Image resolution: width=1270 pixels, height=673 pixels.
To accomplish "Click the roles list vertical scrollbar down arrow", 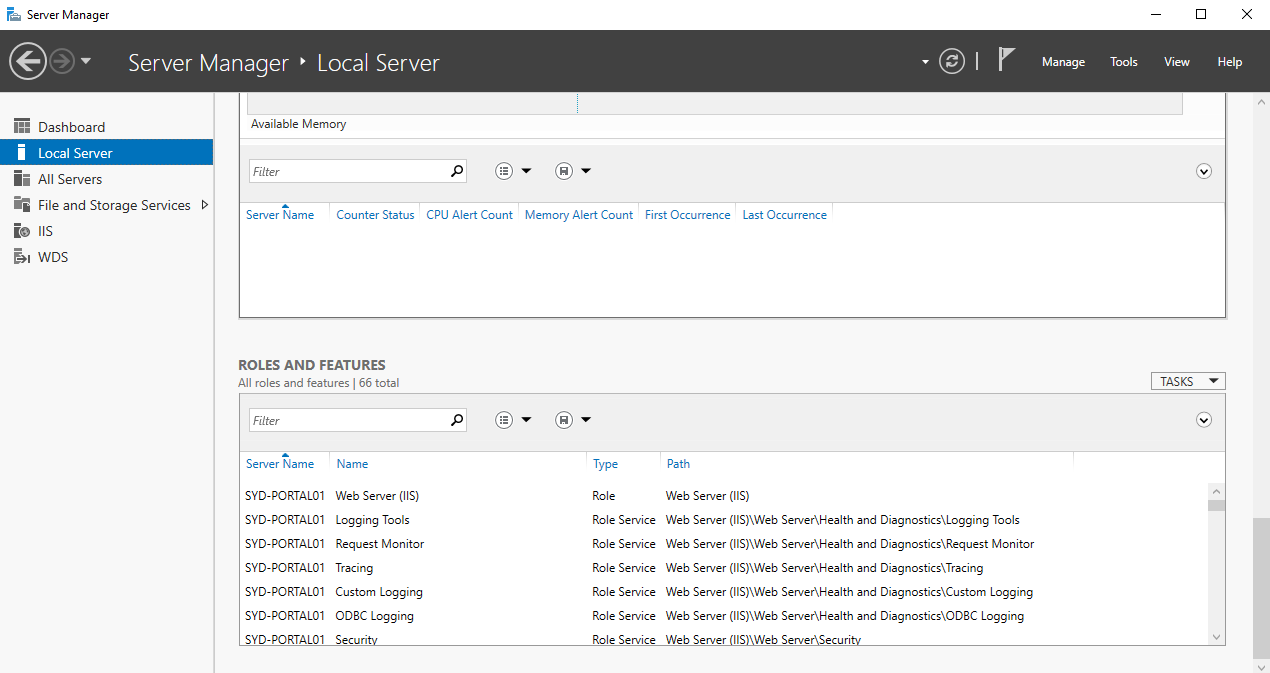I will [x=1216, y=637].
